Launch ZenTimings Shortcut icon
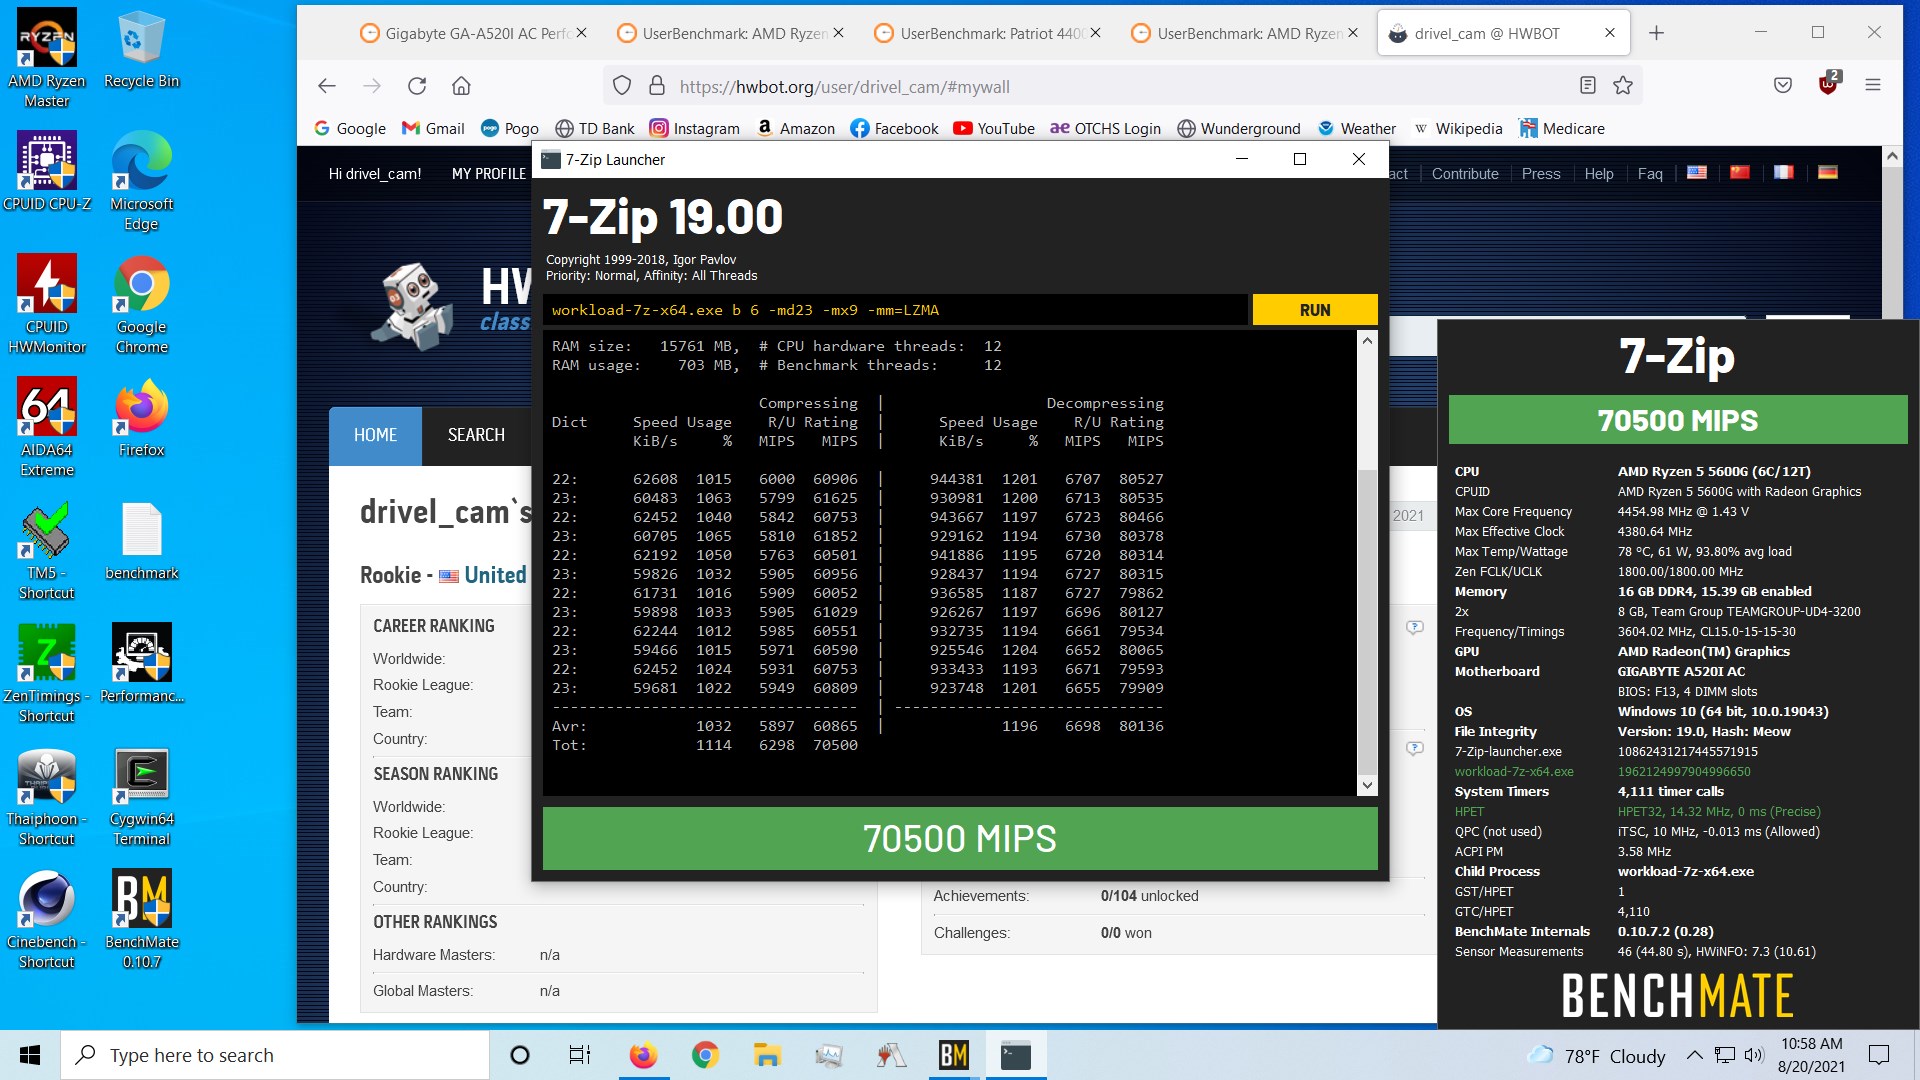This screenshot has width=1920, height=1080. pos(47,674)
